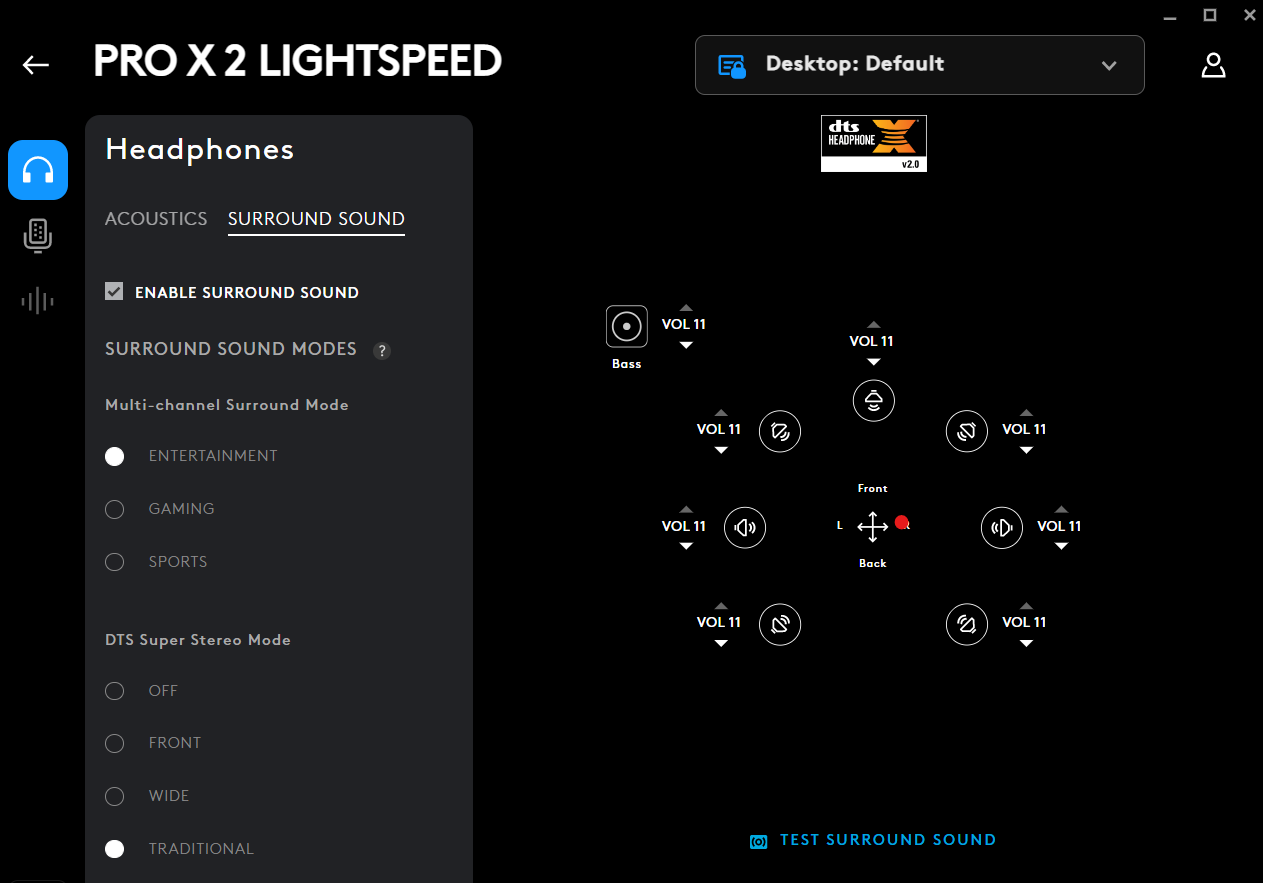This screenshot has height=883, width=1263.
Task: Click the side right speaker icon
Action: [1002, 527]
